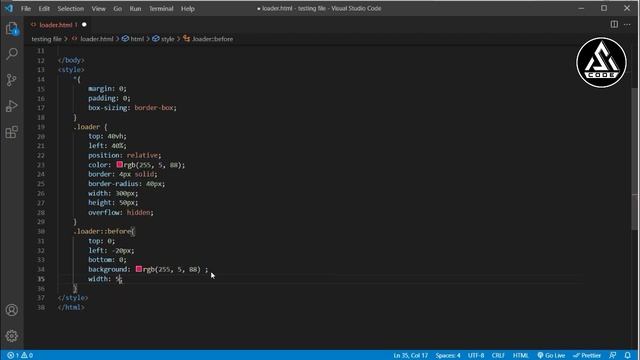Open the Help menu

coord(188,9)
